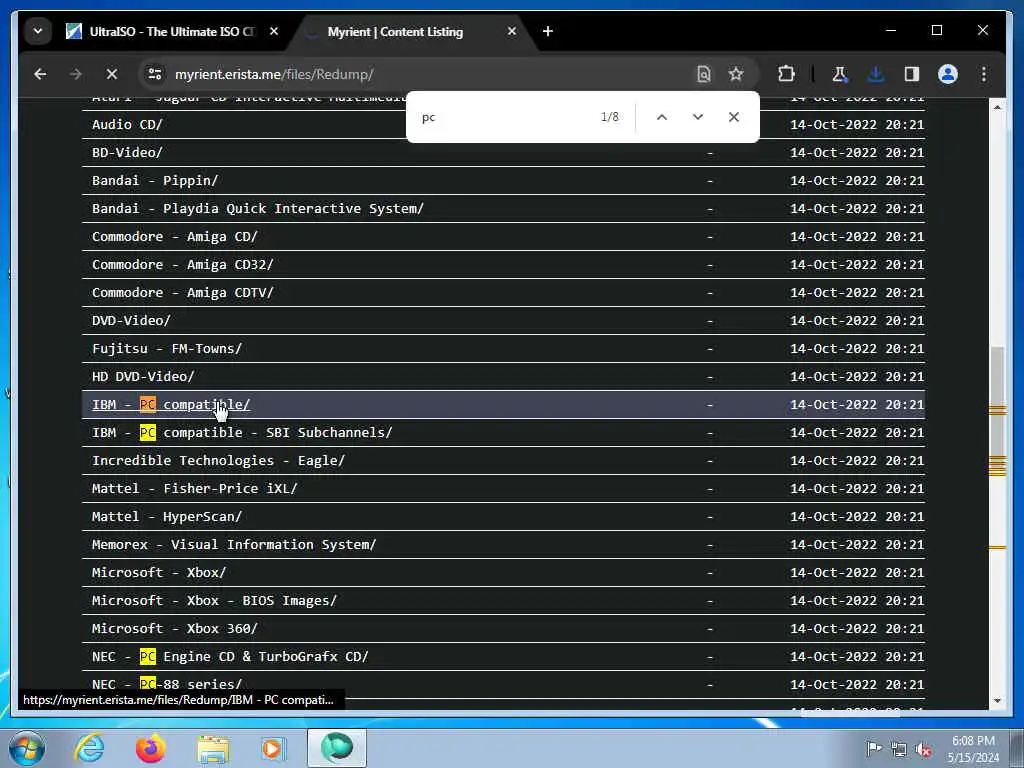Open Commodore - Amiga CD/ folder
The height and width of the screenshot is (768, 1024).
pyautogui.click(x=175, y=236)
